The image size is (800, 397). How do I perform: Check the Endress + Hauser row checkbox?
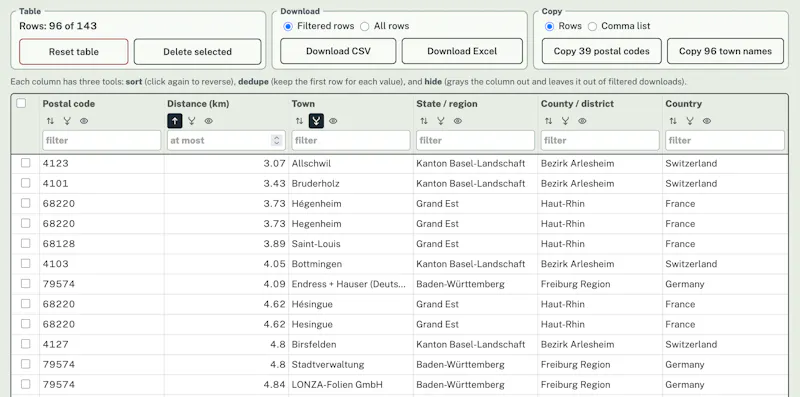26,283
